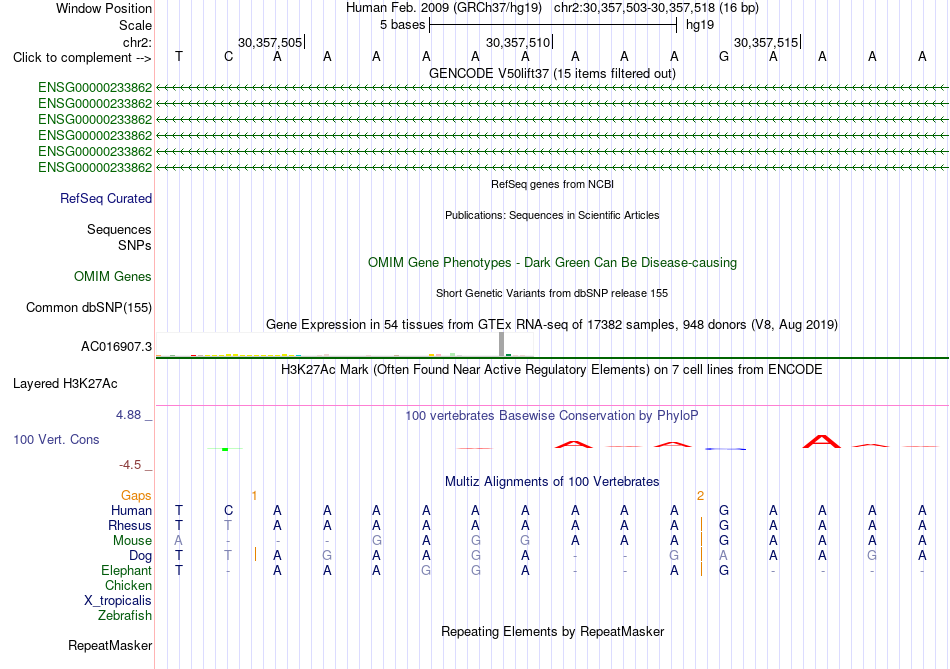
Task: Click the largest red A in PhyloP track
Action: [x=822, y=441]
